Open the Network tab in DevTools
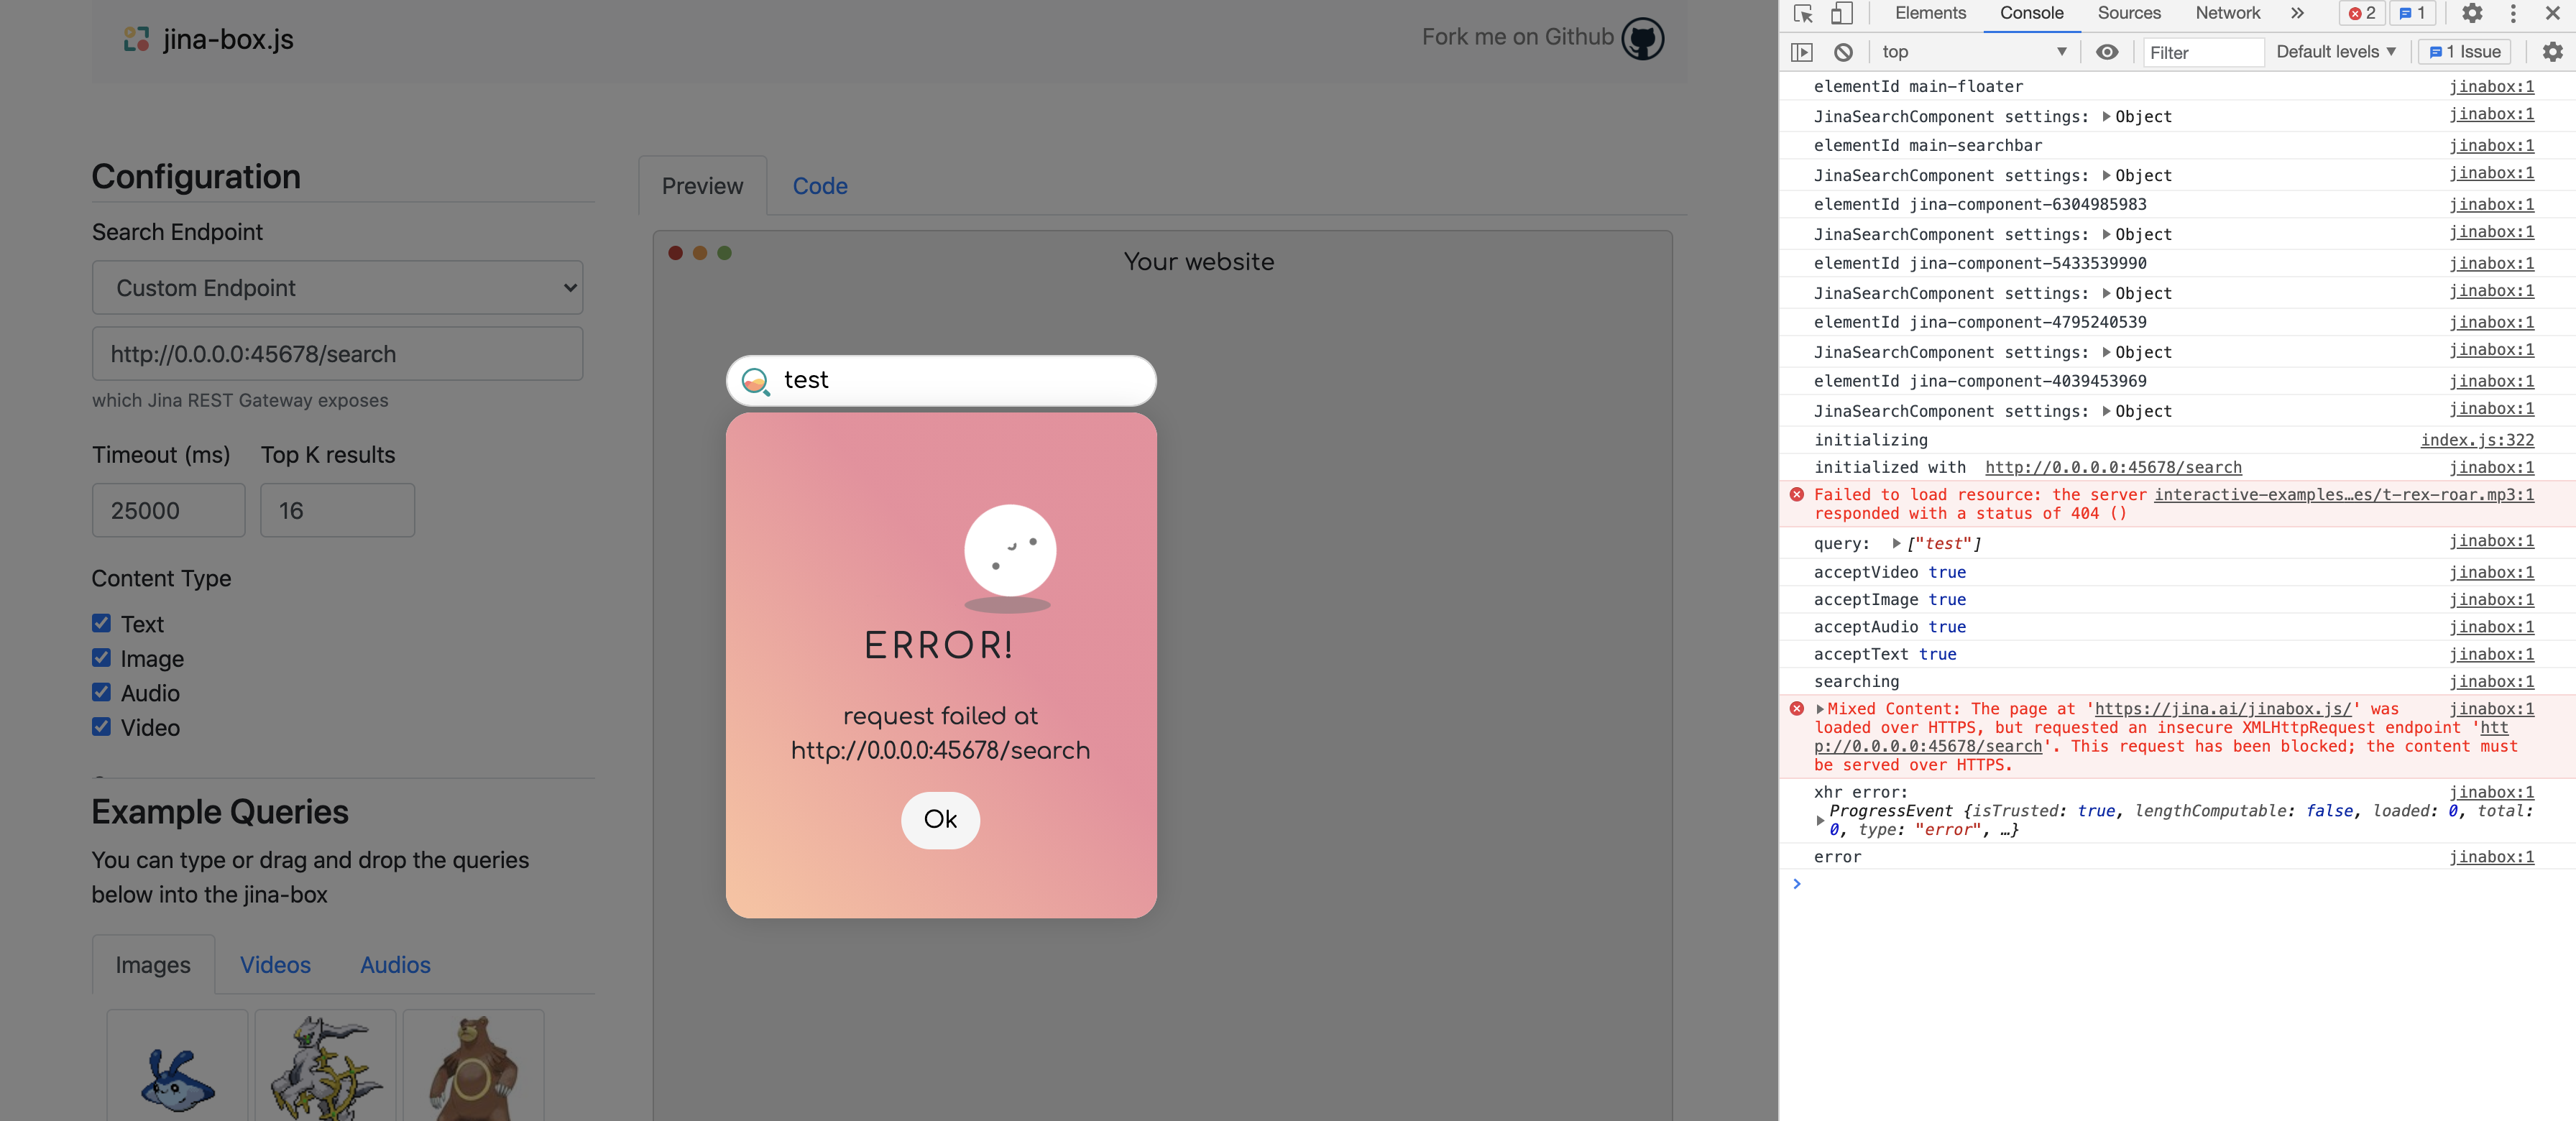The height and width of the screenshot is (1121, 2576). (x=2227, y=13)
